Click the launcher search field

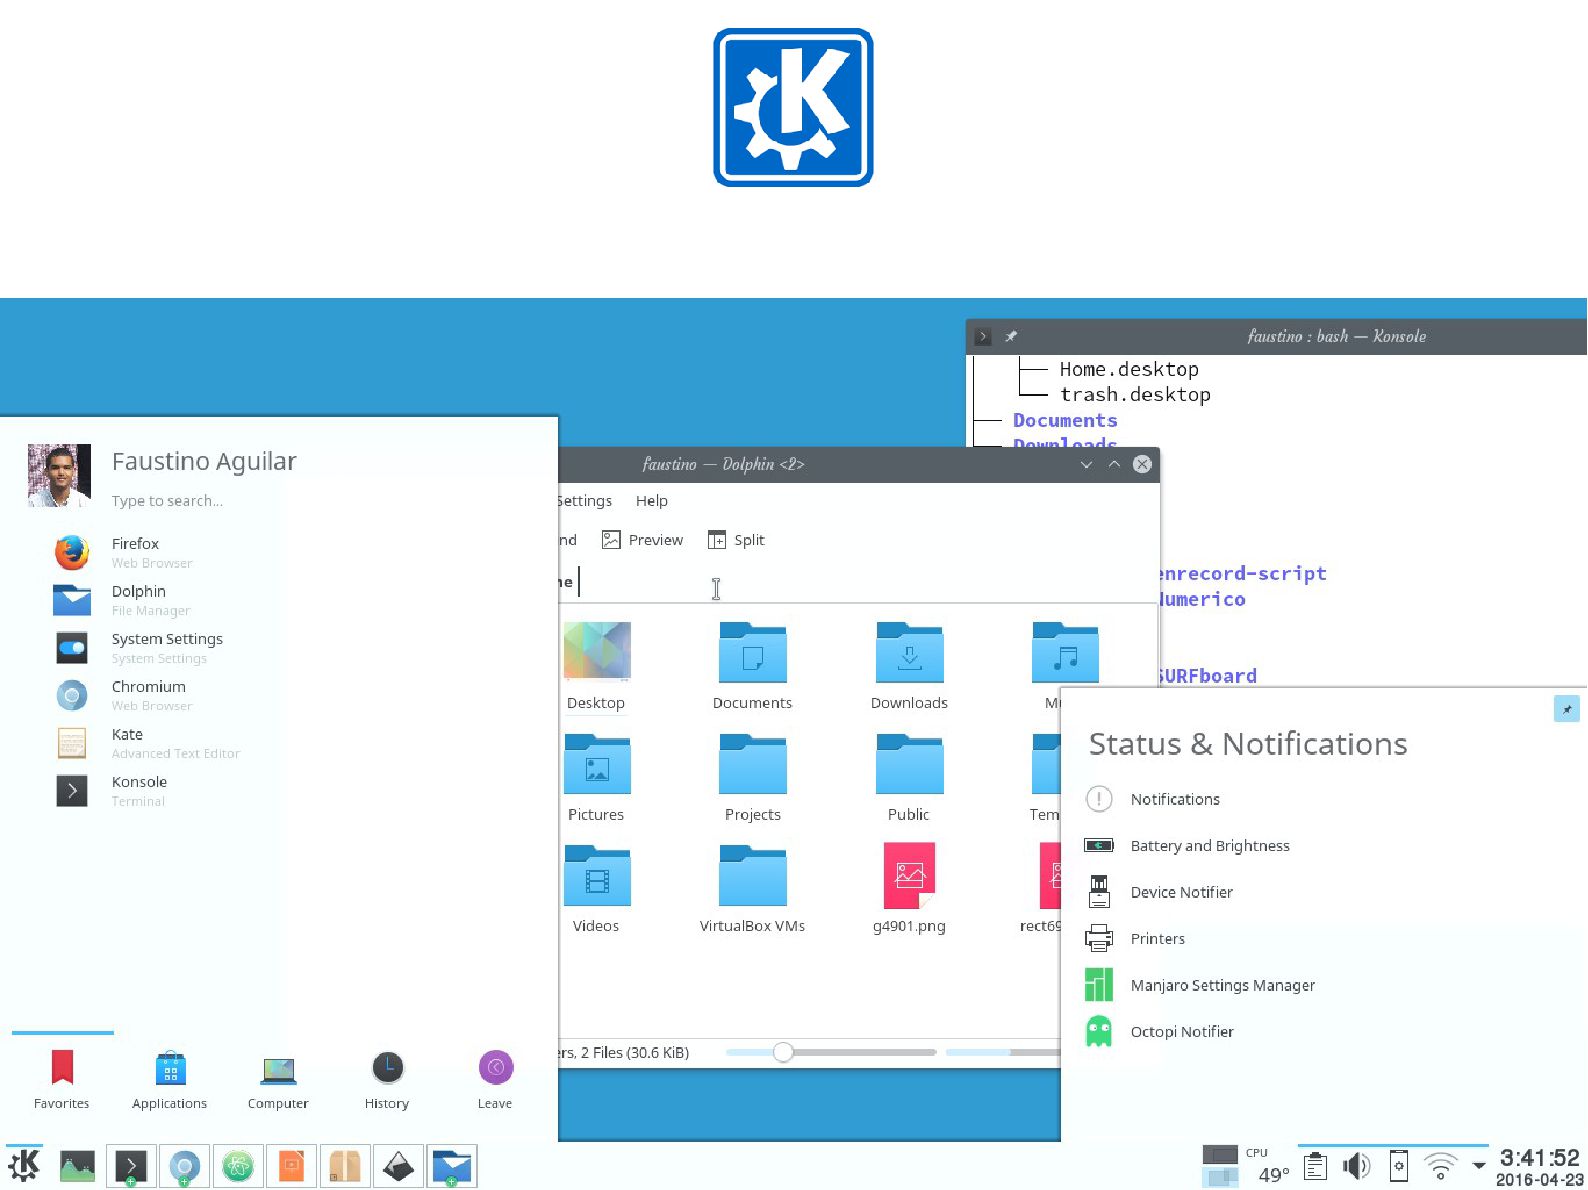pos(167,501)
